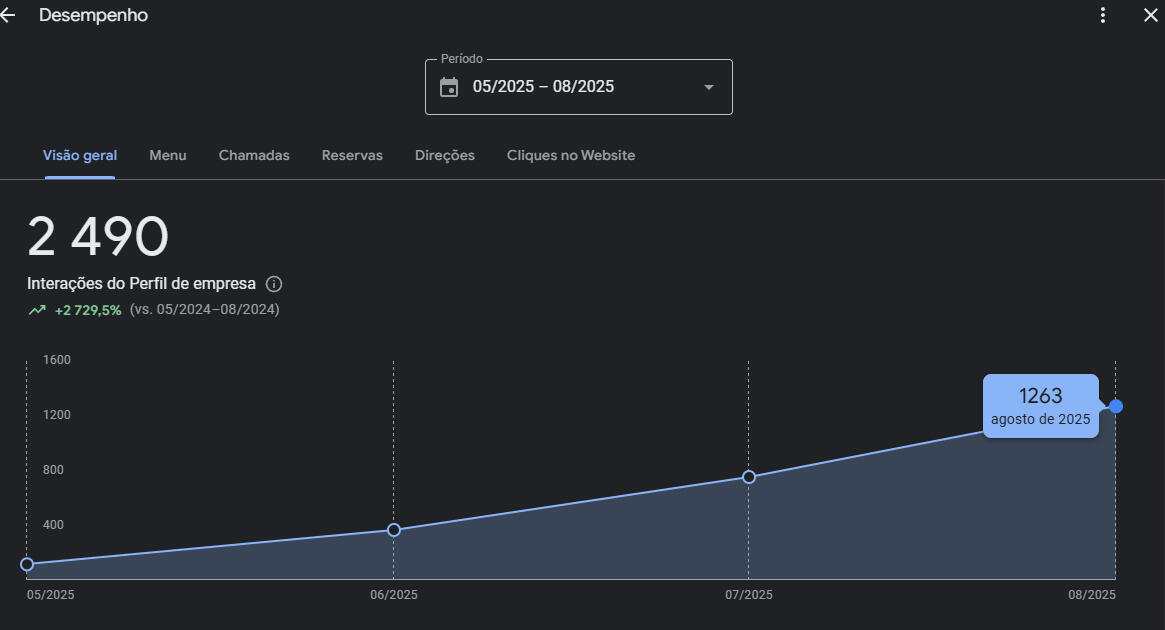Open the Chamadas tab

[254, 155]
